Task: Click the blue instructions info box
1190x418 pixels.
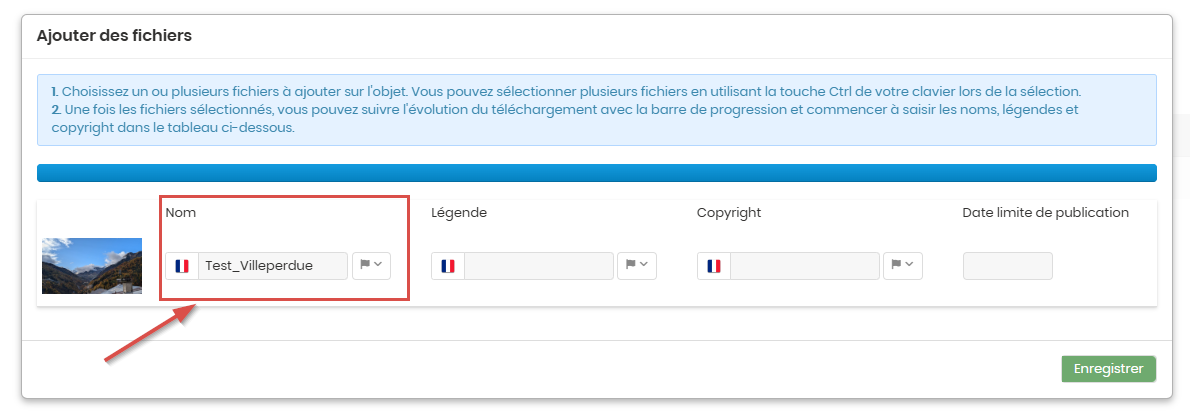Action: tap(597, 110)
